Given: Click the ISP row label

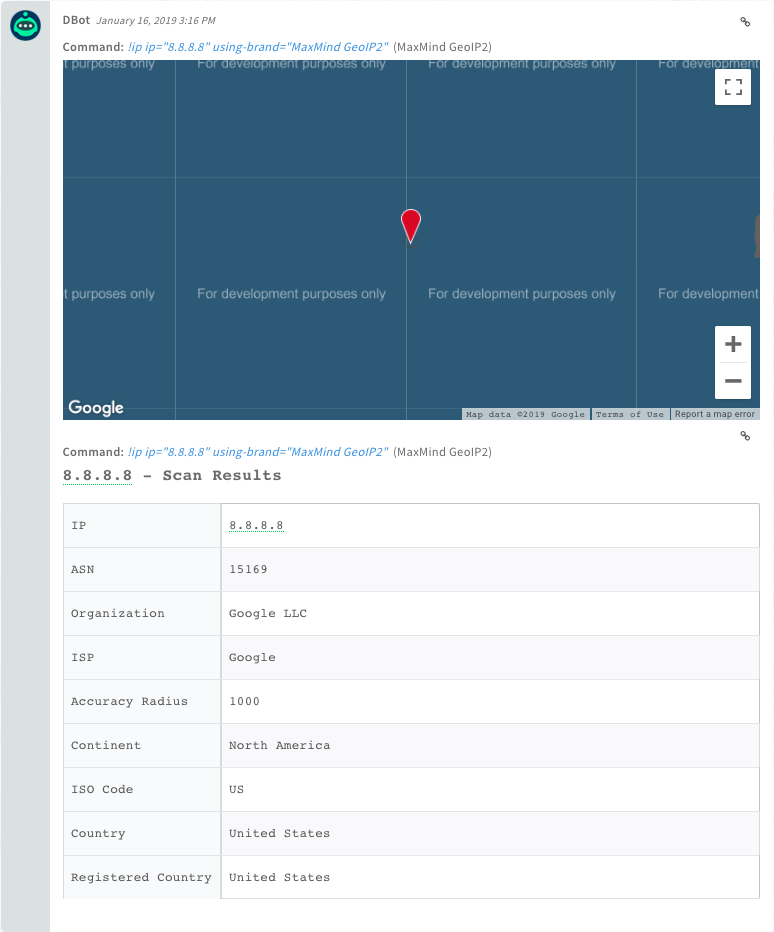Looking at the screenshot, I should click(x=83, y=657).
